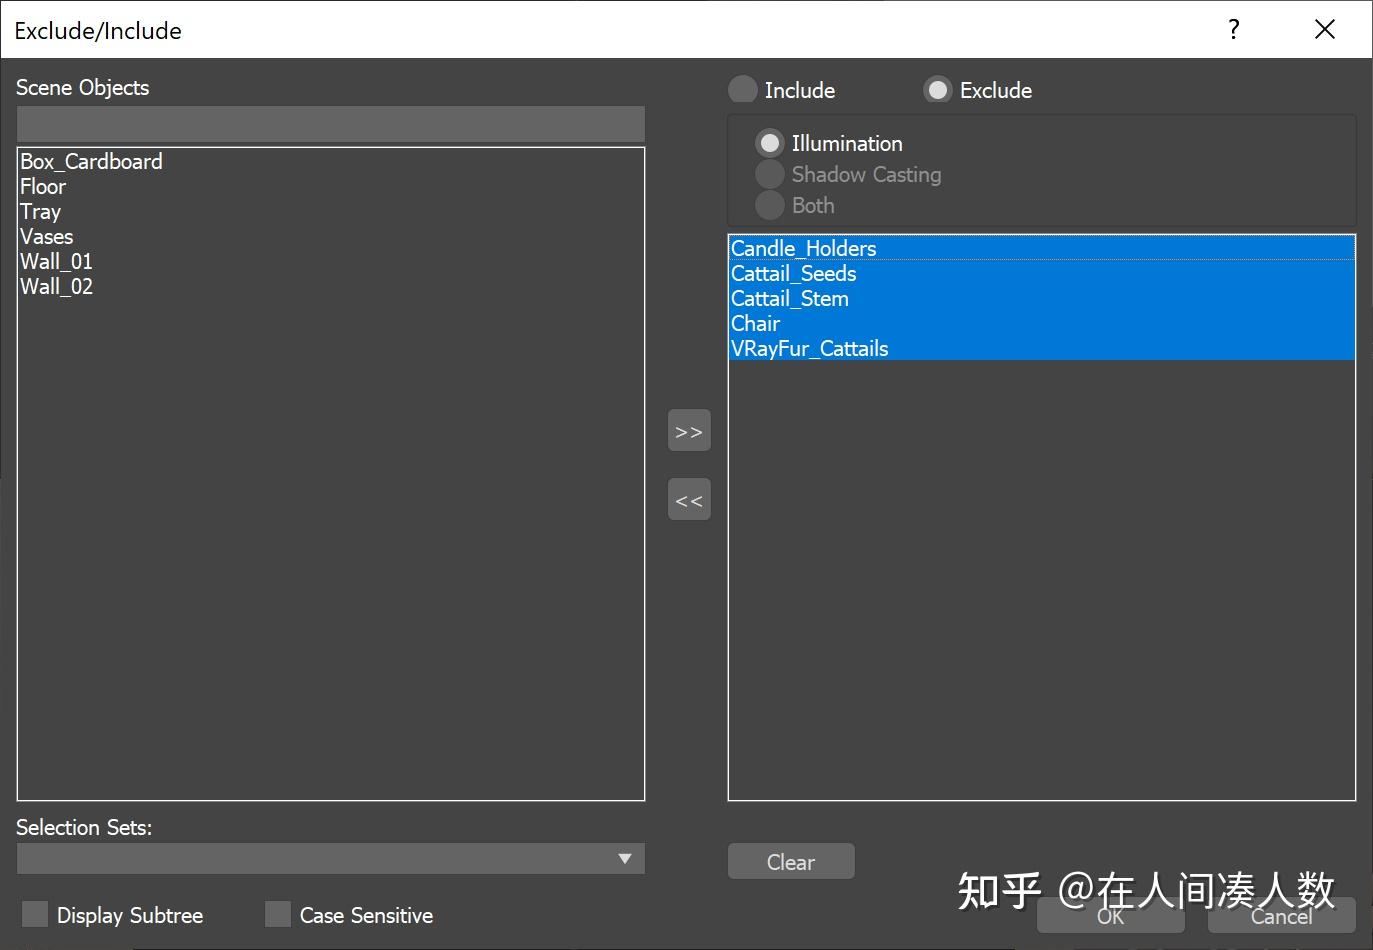Image resolution: width=1373 pixels, height=950 pixels.
Task: Click VRayFur_Cattails in exclude list
Action: 809,348
